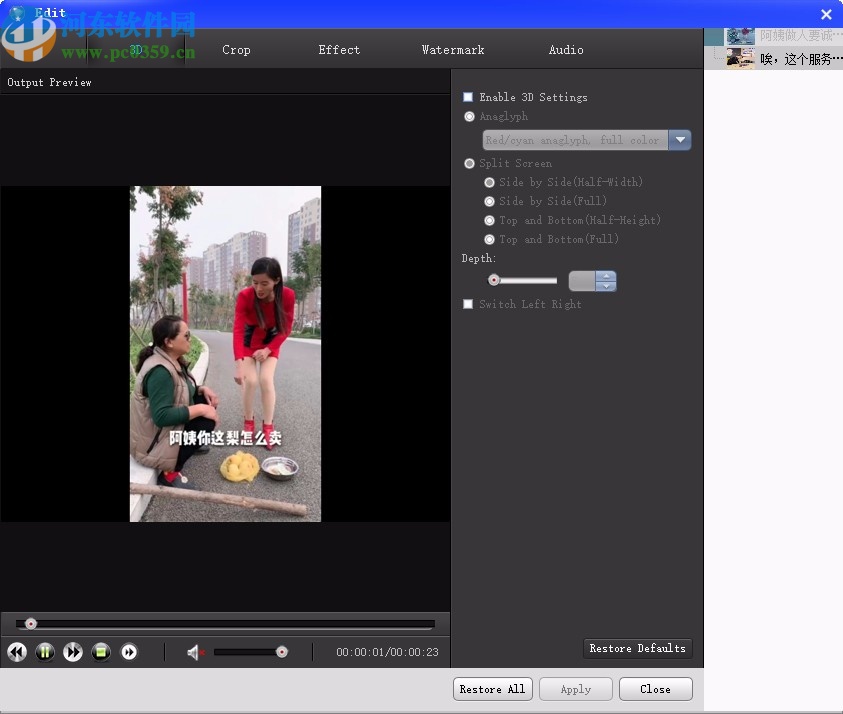
Task: Click the fast forward icon
Action: coord(72,652)
